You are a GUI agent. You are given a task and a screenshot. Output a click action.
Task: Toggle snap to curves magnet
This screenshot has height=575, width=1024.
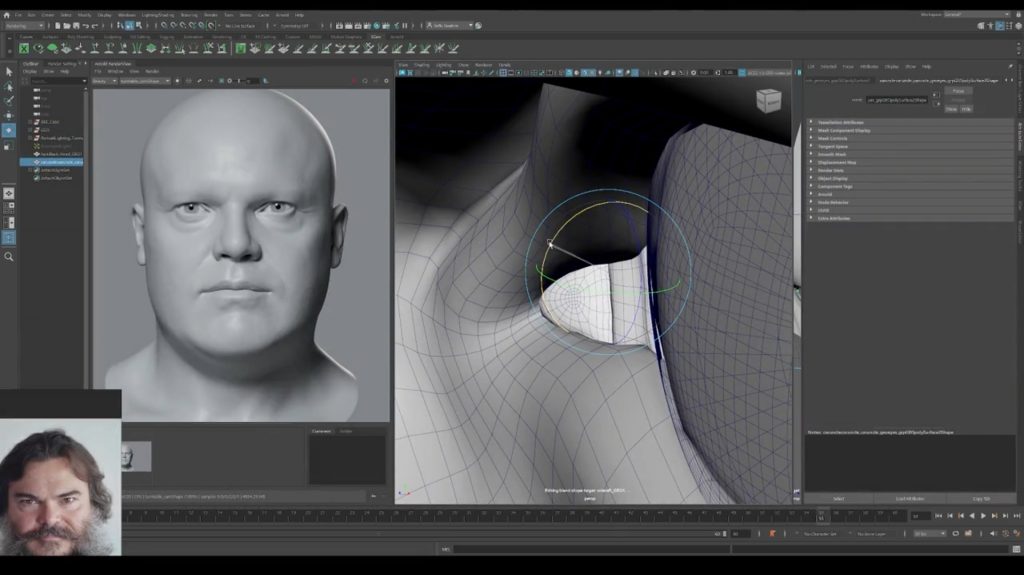point(173,25)
